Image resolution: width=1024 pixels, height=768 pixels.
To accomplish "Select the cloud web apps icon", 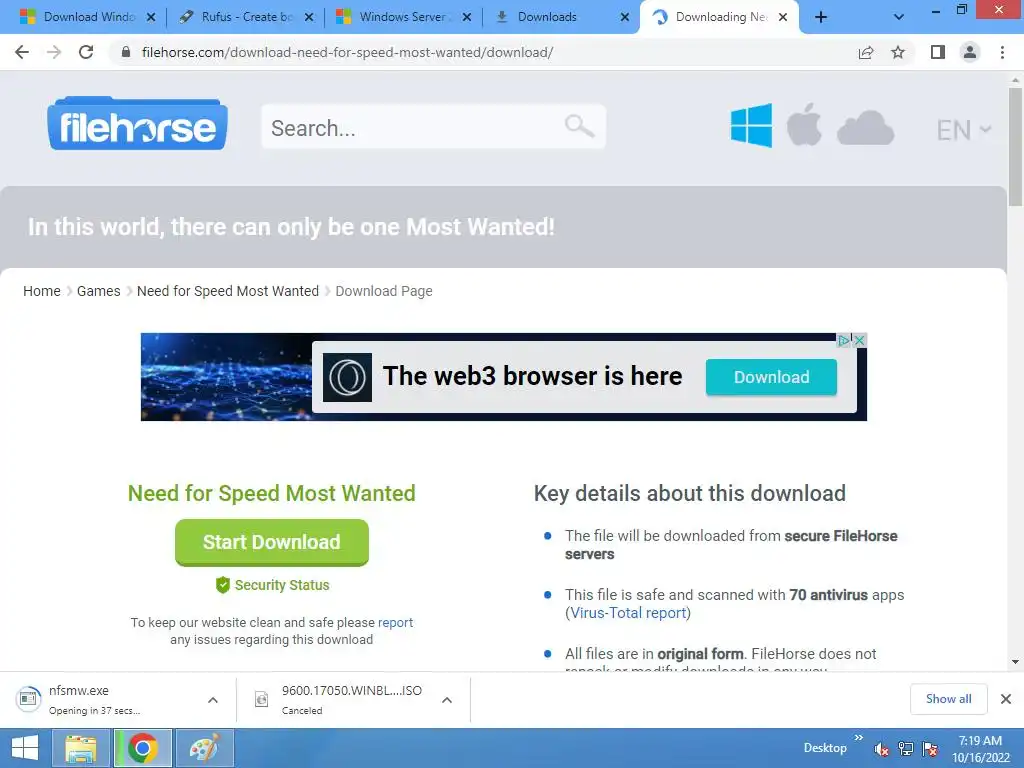I will 865,127.
